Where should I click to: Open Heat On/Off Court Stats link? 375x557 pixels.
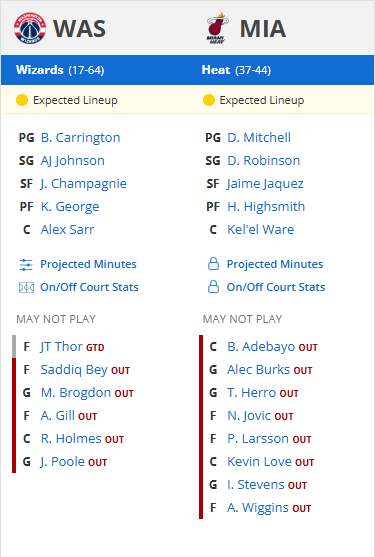pyautogui.click(x=276, y=287)
